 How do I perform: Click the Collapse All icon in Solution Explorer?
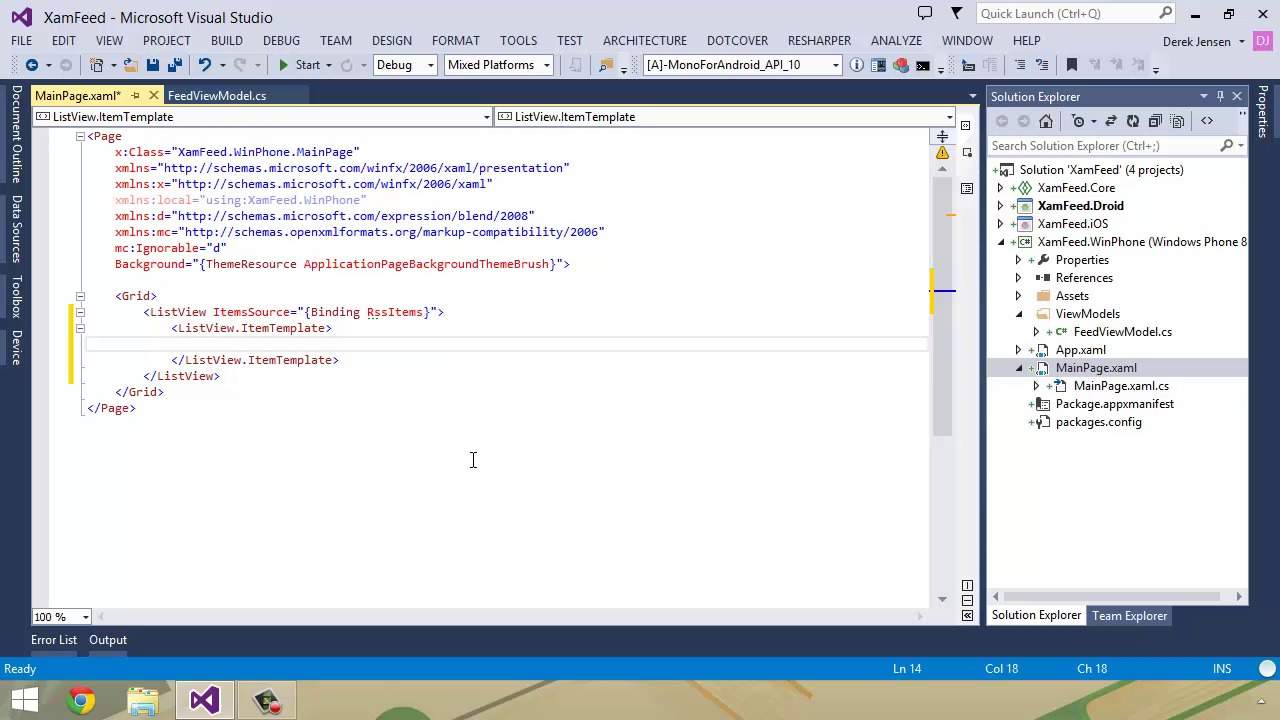(1155, 121)
